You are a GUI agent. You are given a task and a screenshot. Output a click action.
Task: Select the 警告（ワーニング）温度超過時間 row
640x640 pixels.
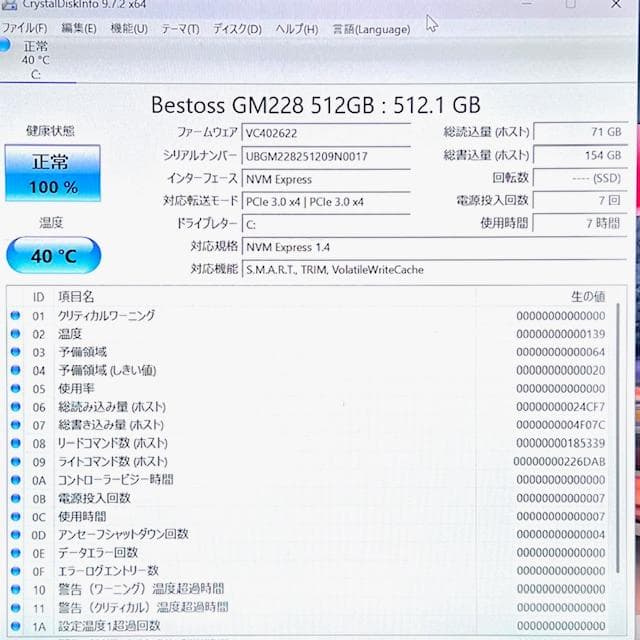[x=309, y=589]
